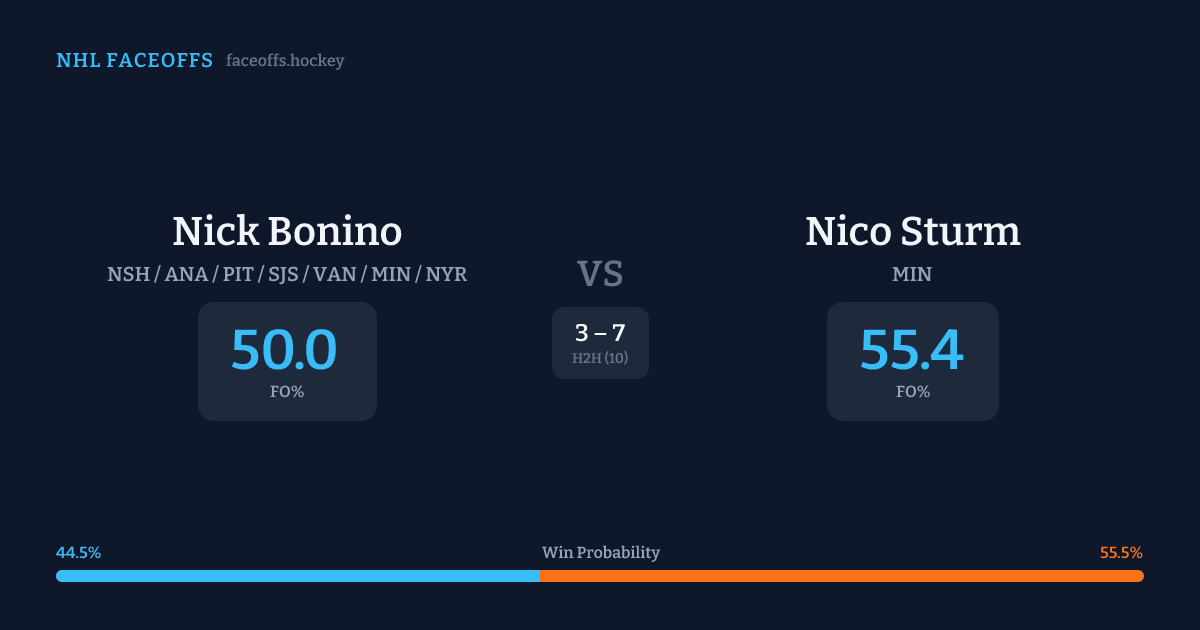Click NYR in Bonino's team list
Screen dimensions: 1200x630
pyautogui.click(x=446, y=274)
